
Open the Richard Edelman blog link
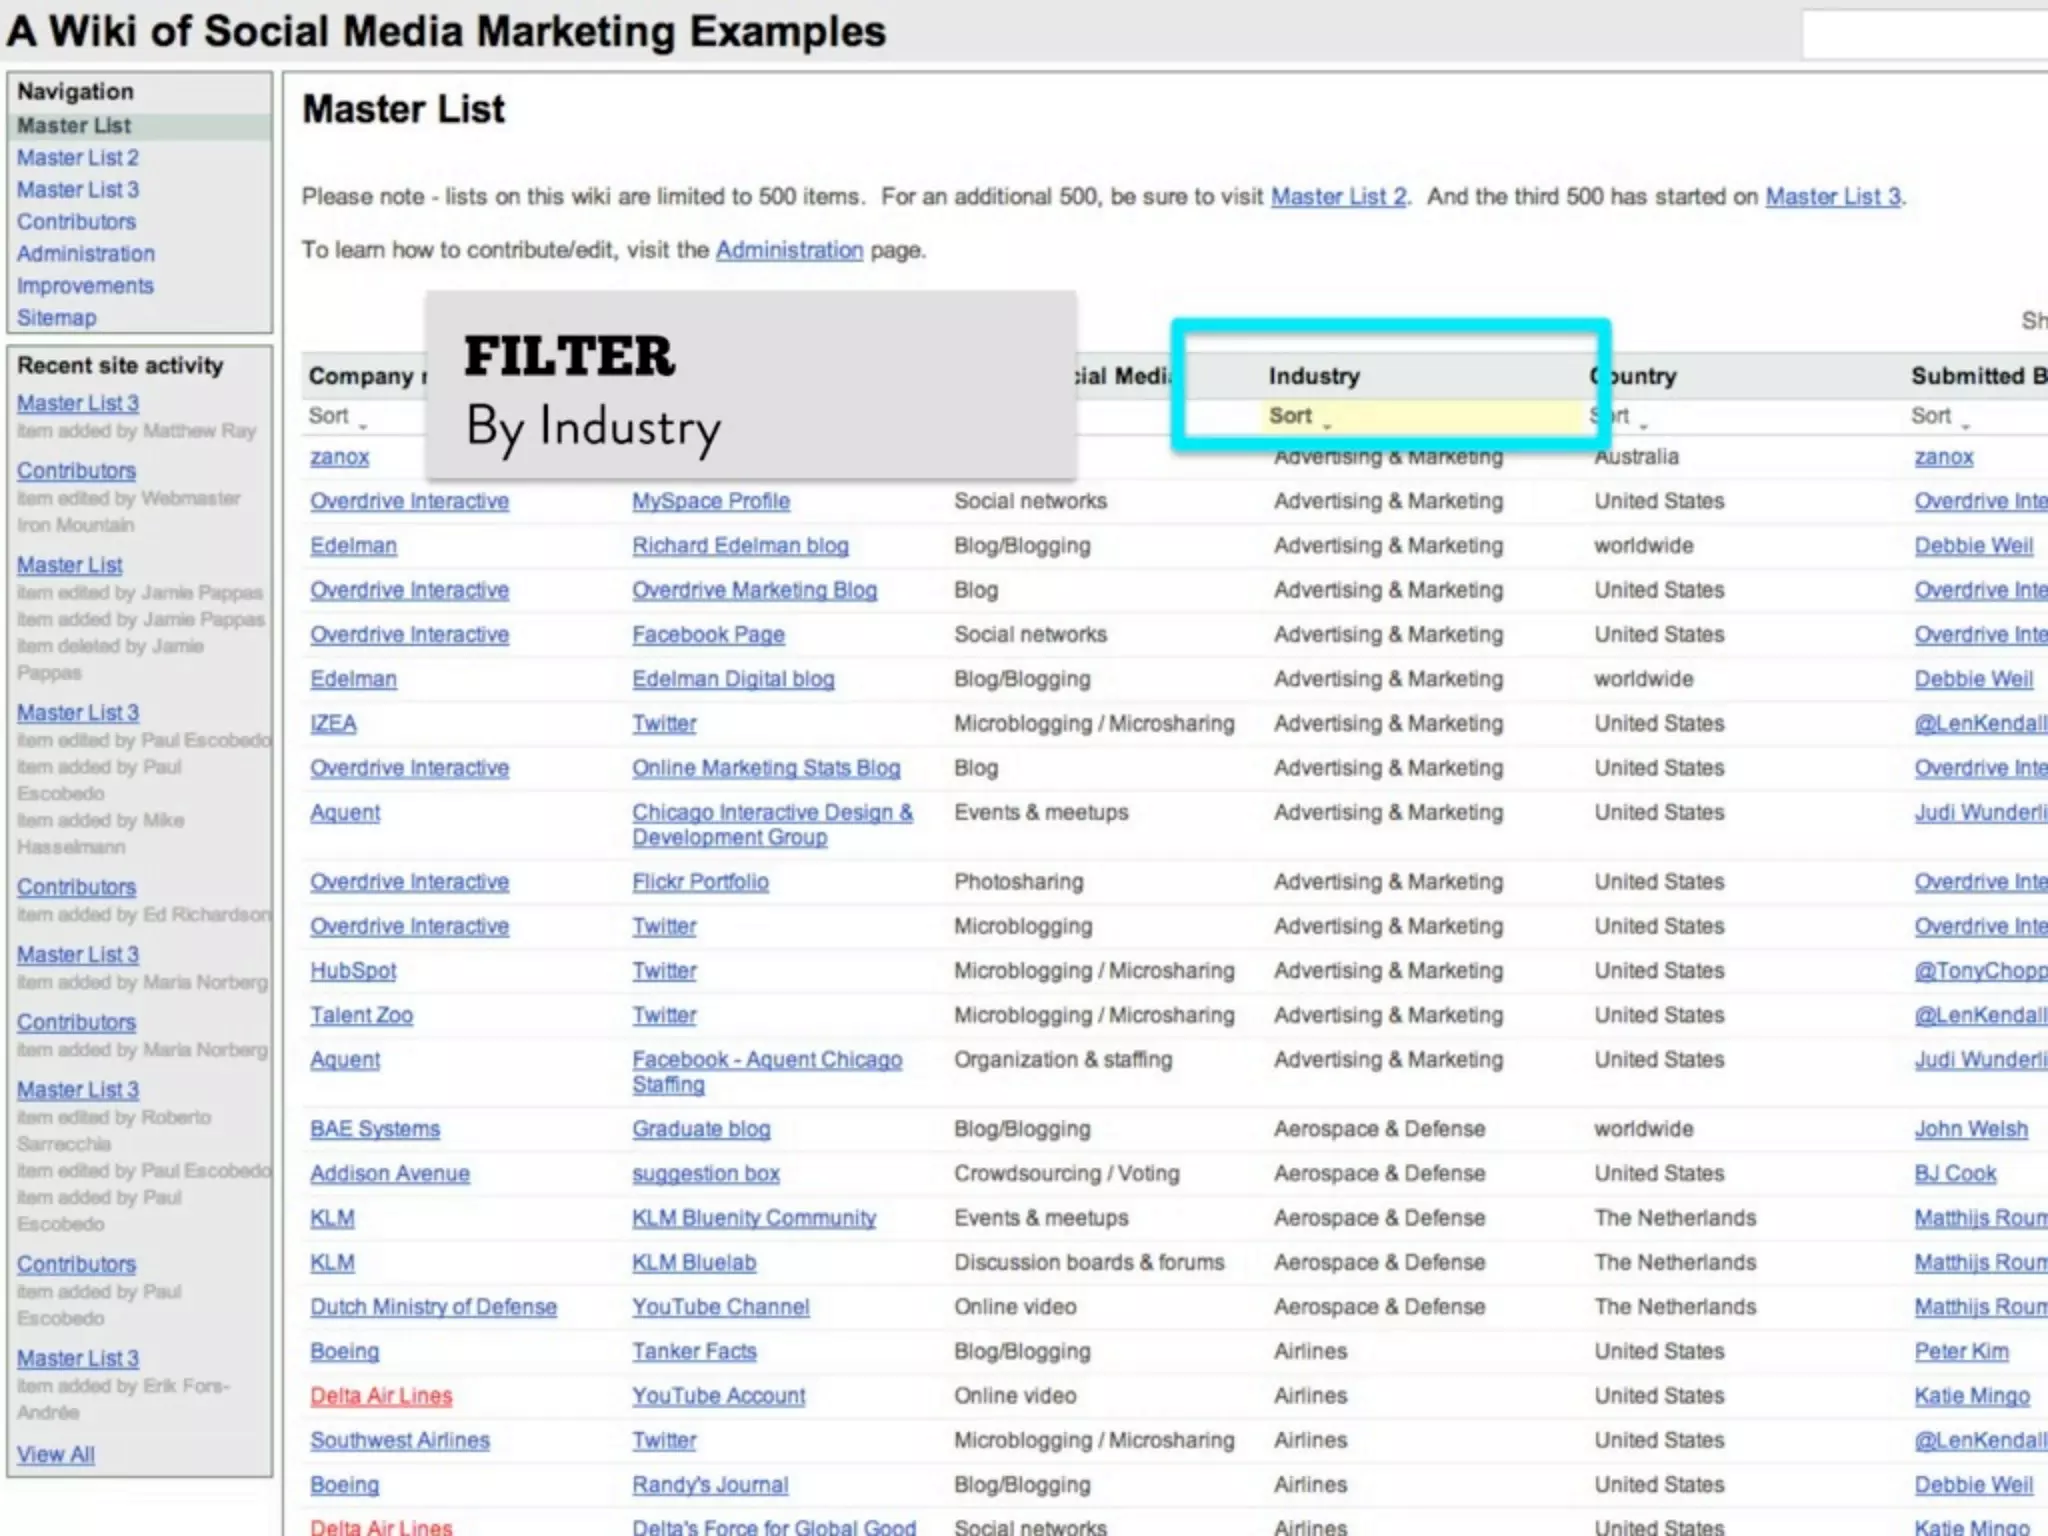pos(740,546)
